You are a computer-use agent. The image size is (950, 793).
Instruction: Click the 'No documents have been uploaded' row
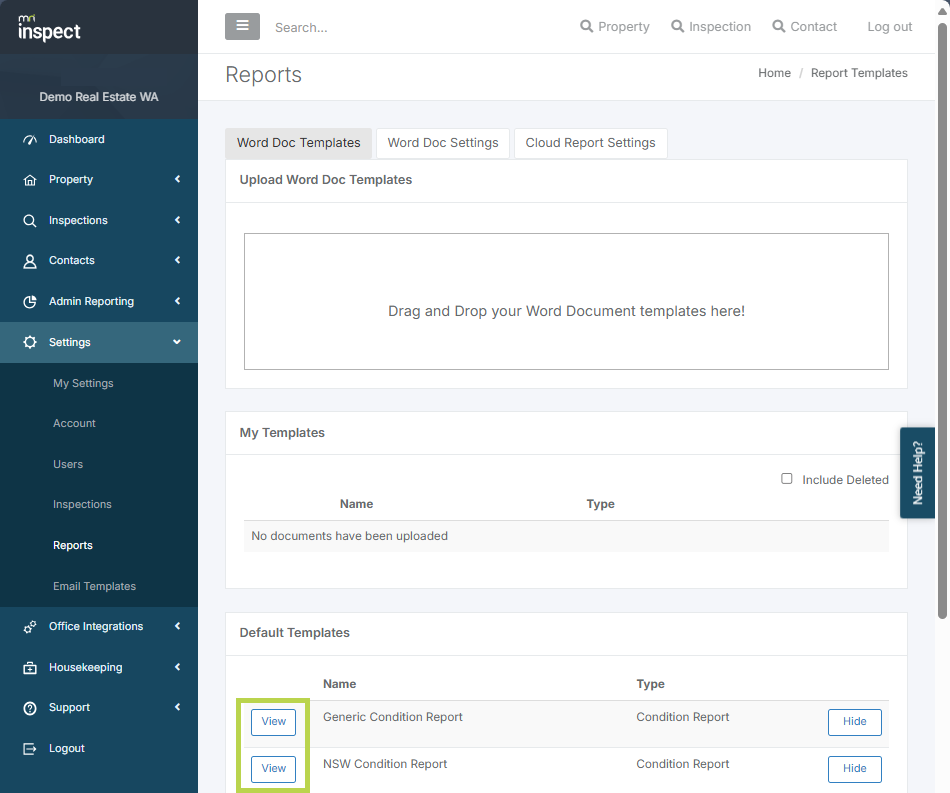(x=566, y=536)
